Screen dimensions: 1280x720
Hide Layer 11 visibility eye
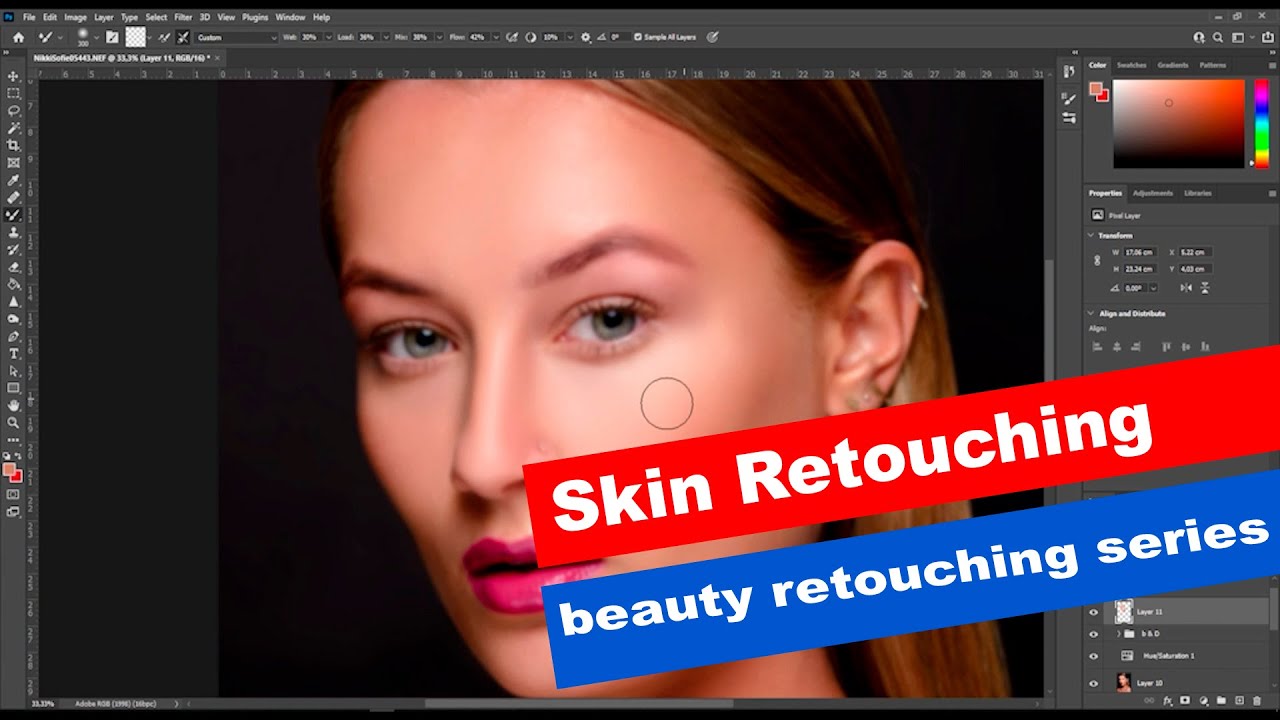(1093, 612)
